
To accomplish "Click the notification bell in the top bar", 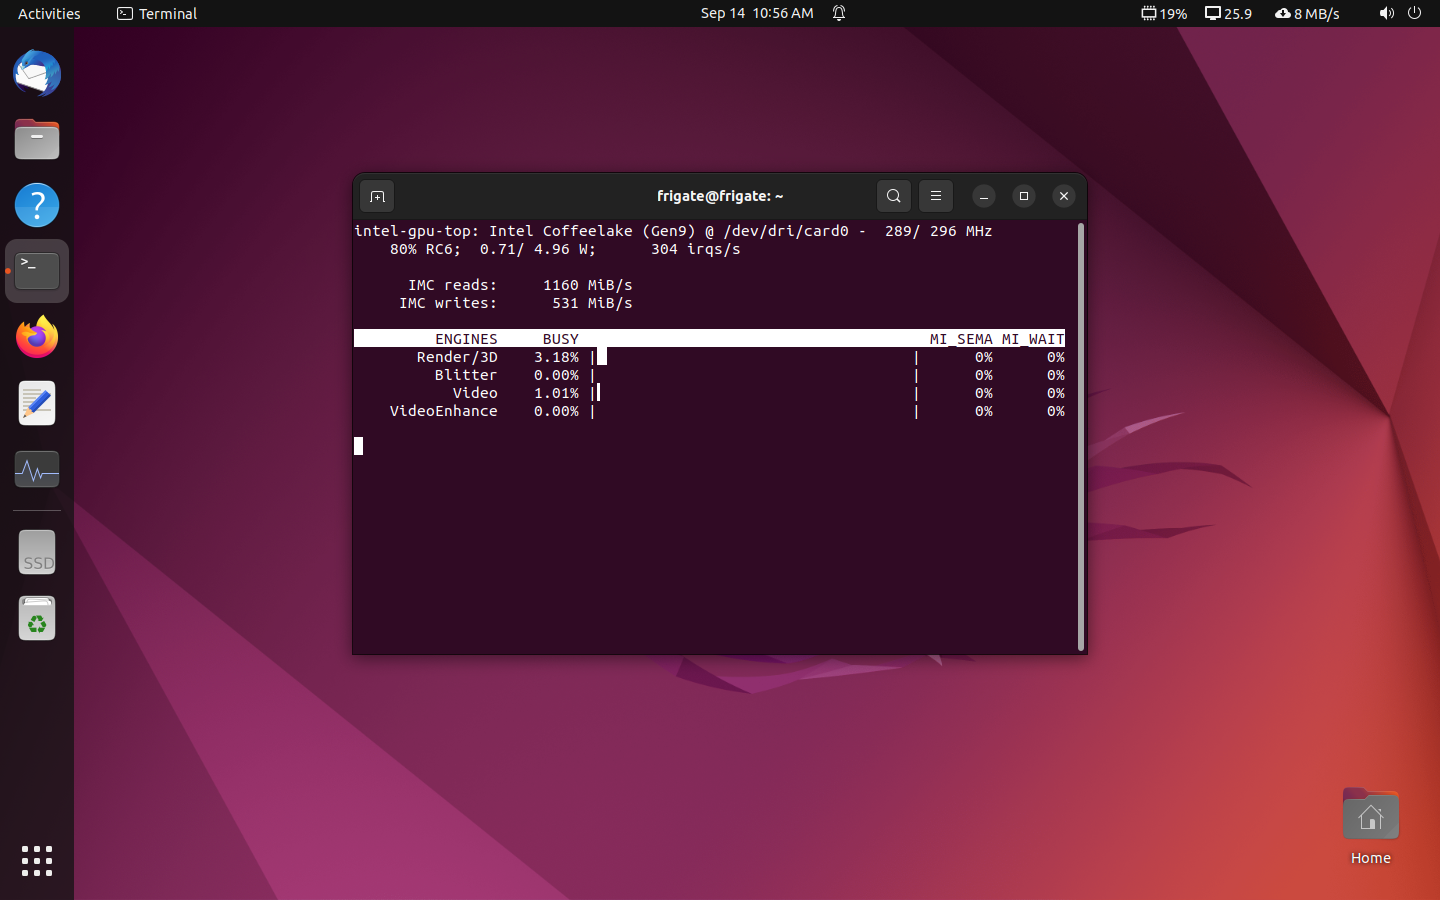I will pos(838,13).
